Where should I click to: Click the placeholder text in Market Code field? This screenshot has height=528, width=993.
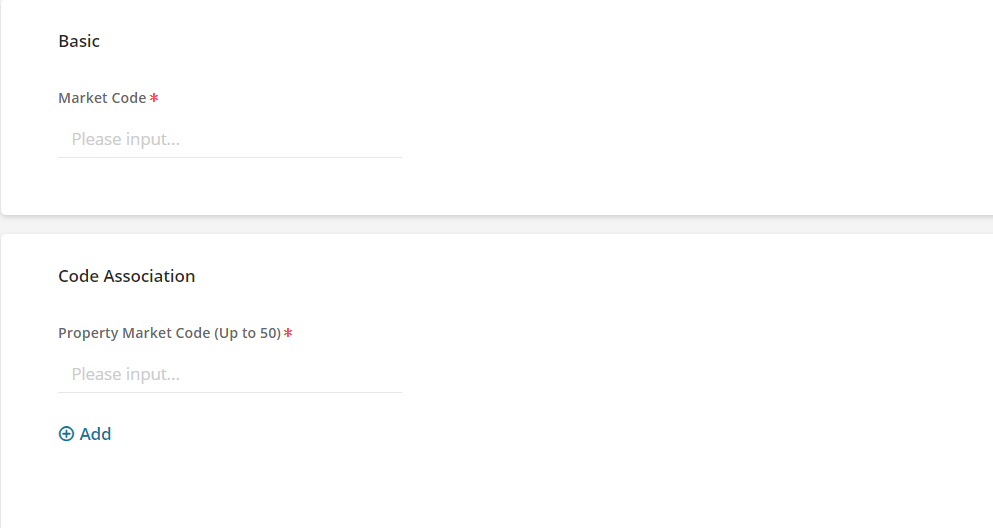tap(125, 139)
